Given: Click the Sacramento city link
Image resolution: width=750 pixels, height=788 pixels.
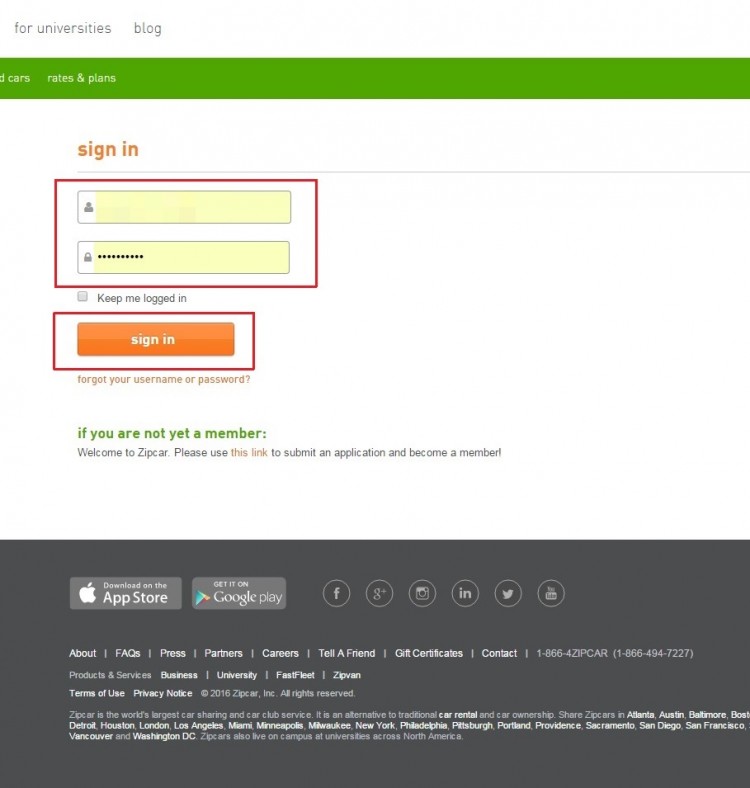Looking at the screenshot, I should point(610,726).
